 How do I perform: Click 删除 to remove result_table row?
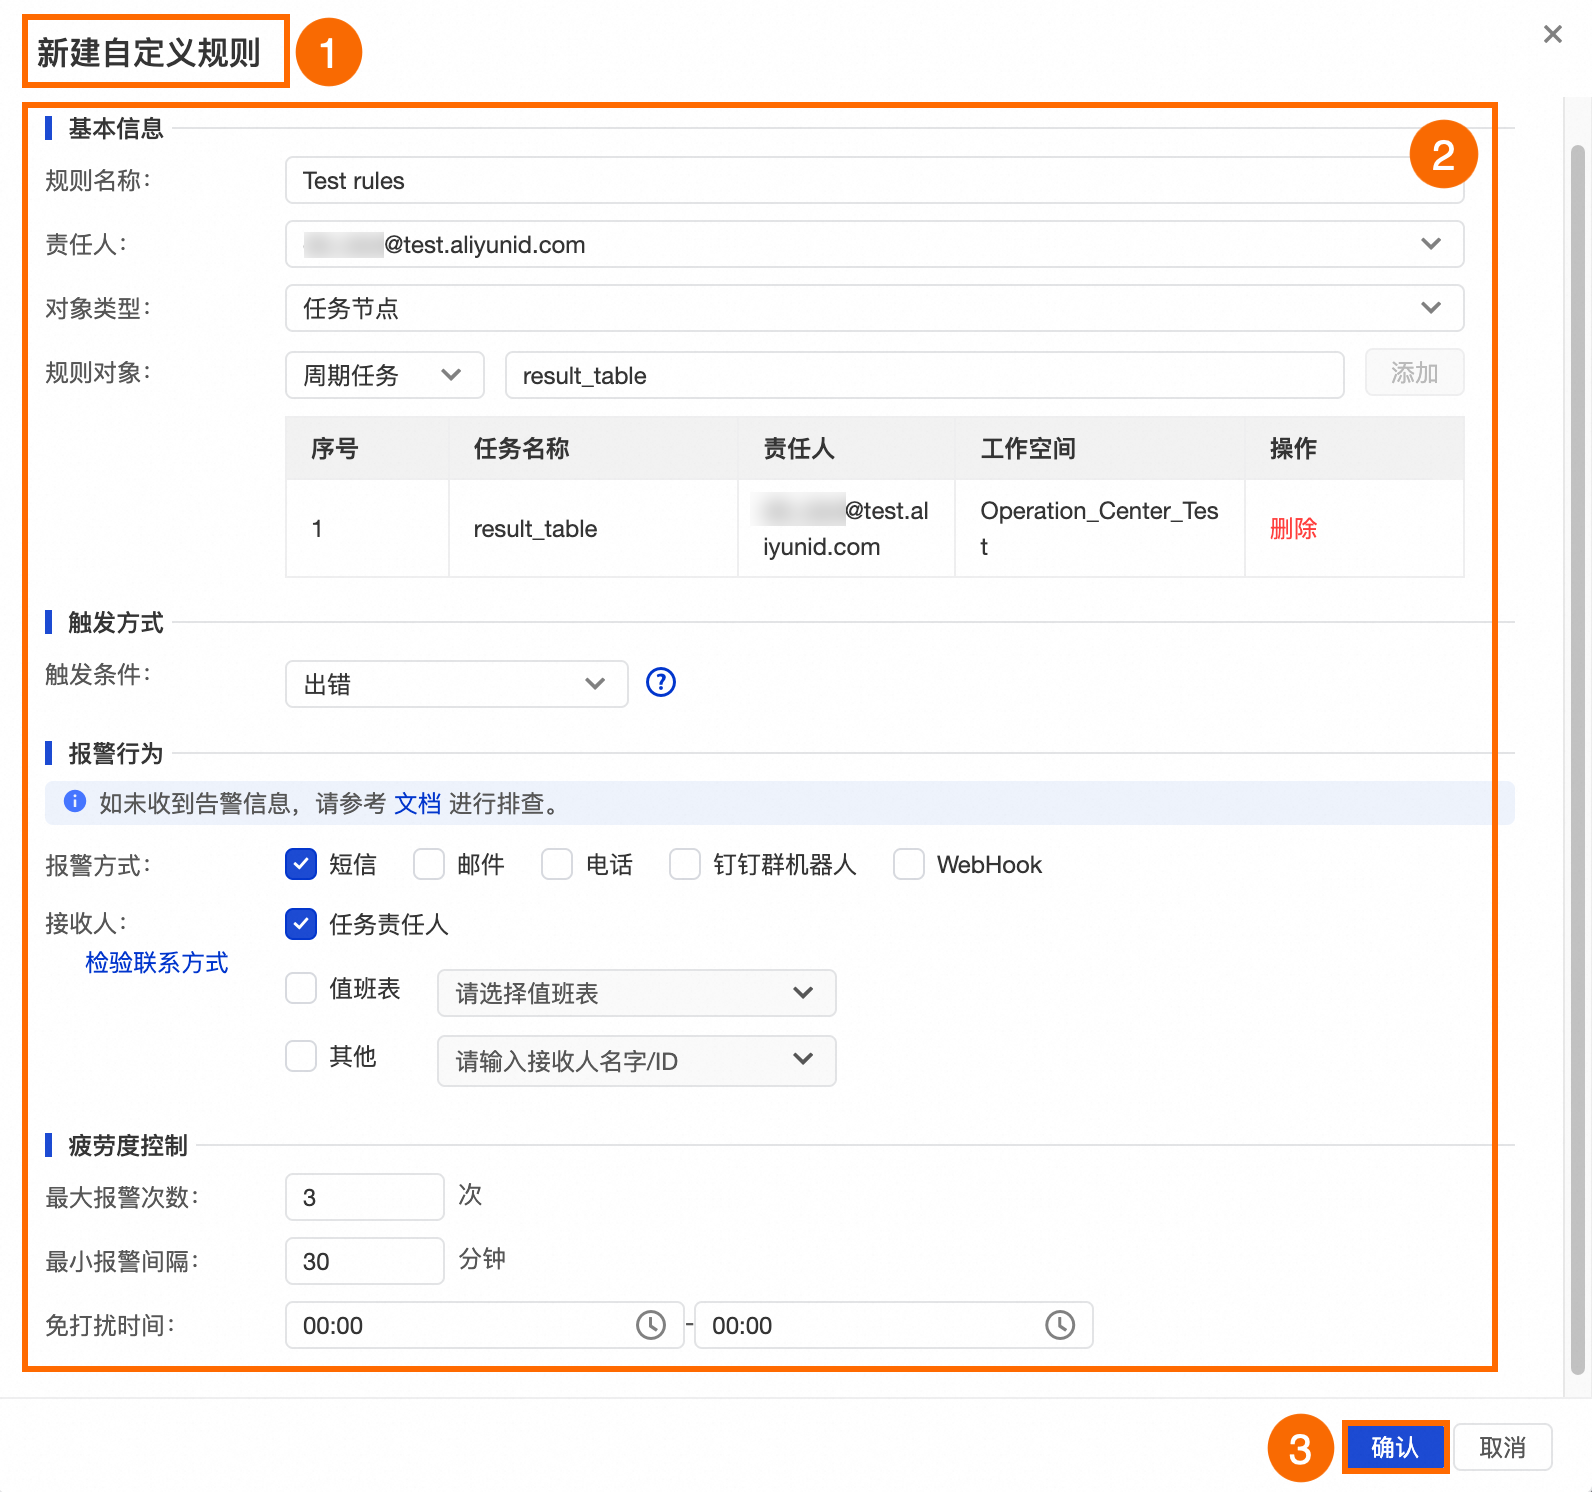click(x=1293, y=528)
